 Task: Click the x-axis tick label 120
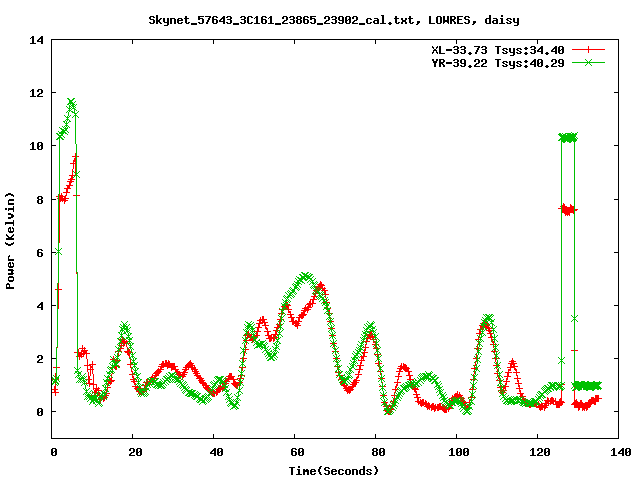tap(540, 452)
